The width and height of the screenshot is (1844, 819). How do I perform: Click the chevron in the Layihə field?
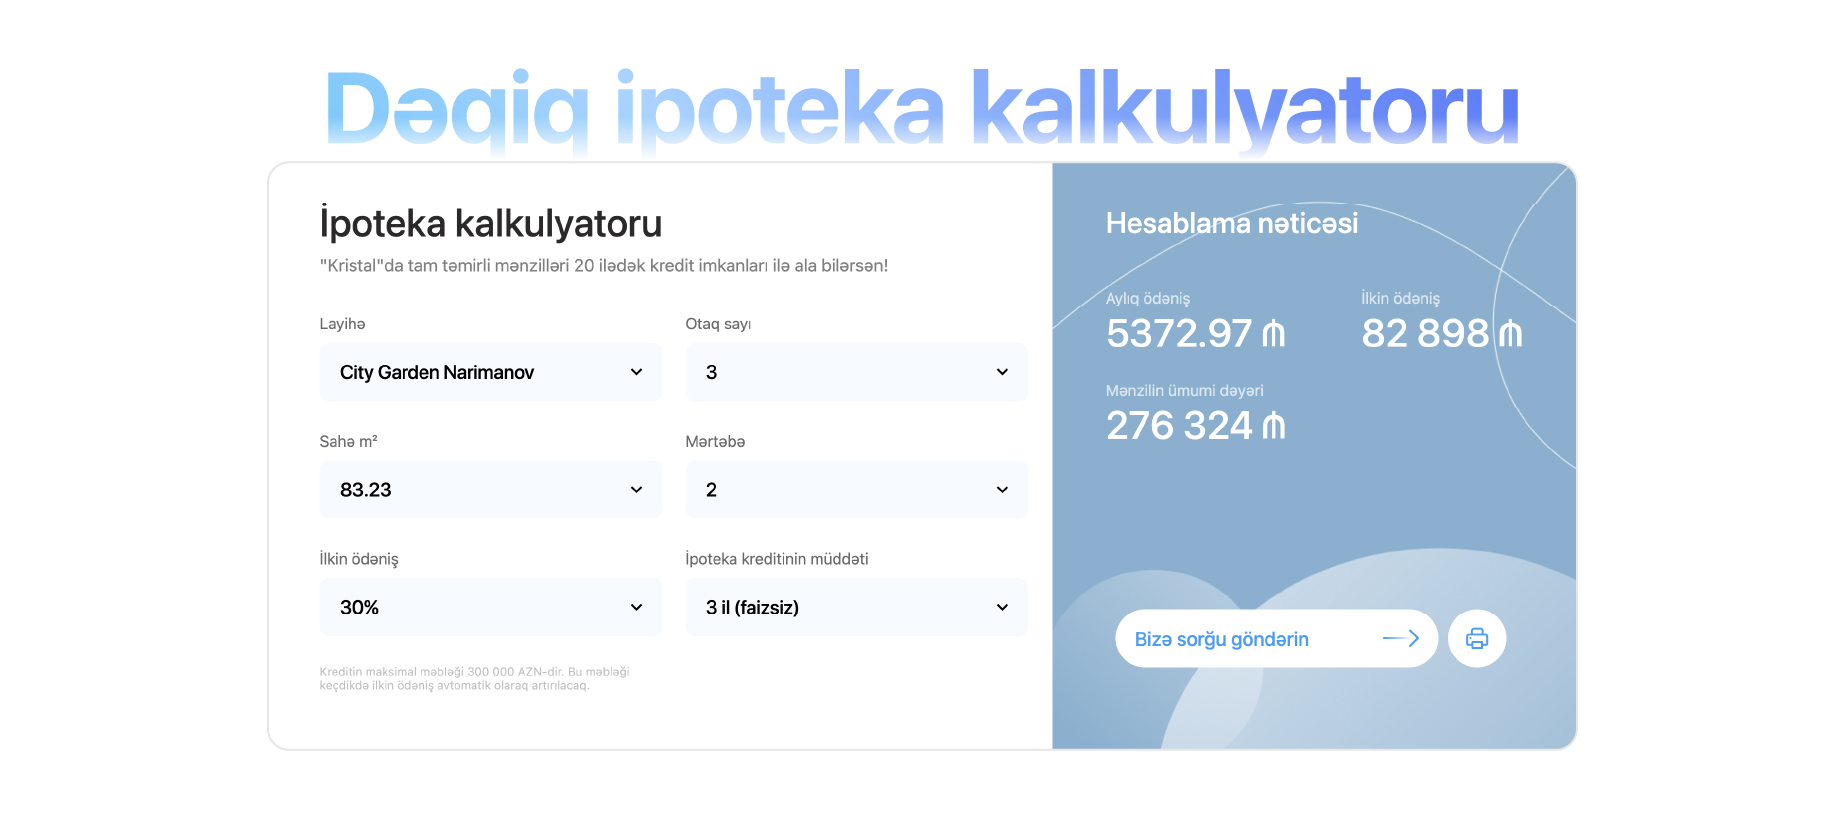point(636,372)
